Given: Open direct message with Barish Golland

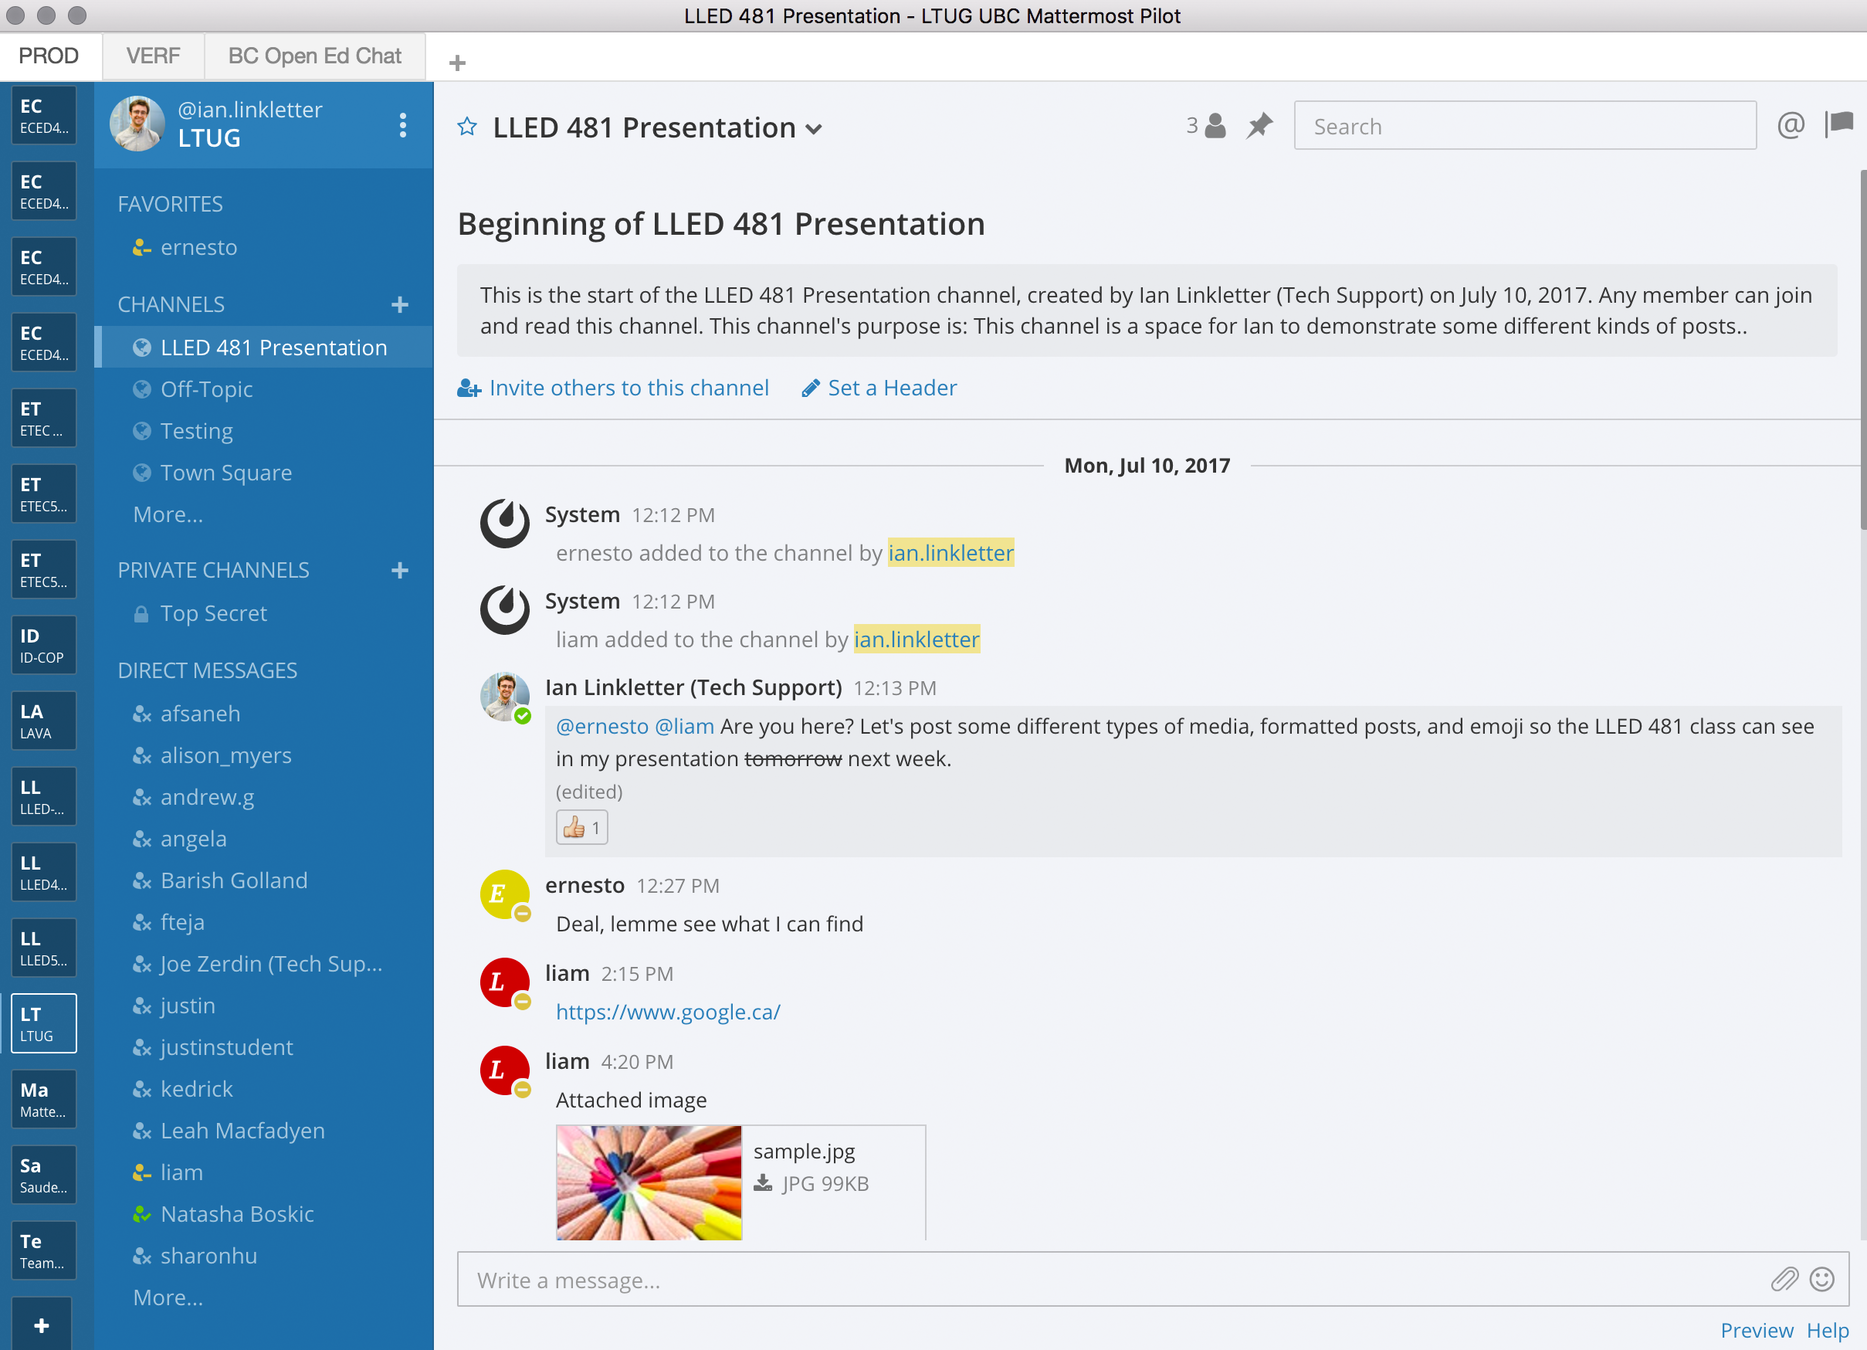Looking at the screenshot, I should pos(234,880).
